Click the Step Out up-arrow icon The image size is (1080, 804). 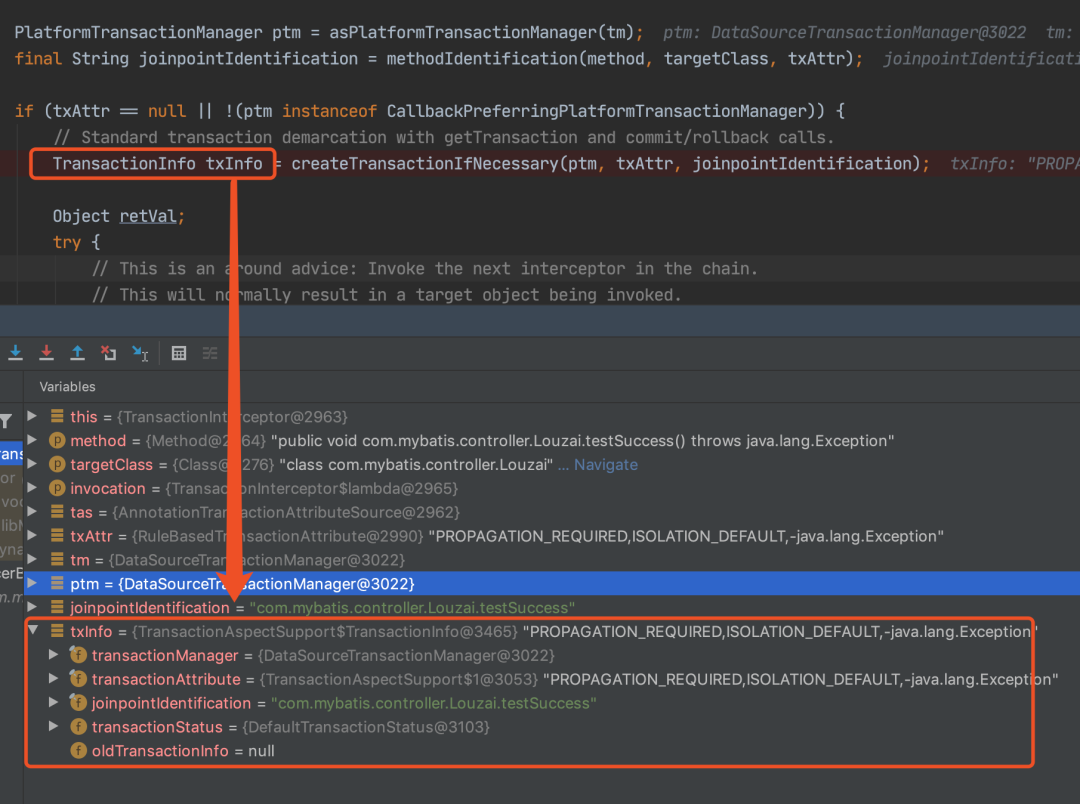(x=77, y=353)
